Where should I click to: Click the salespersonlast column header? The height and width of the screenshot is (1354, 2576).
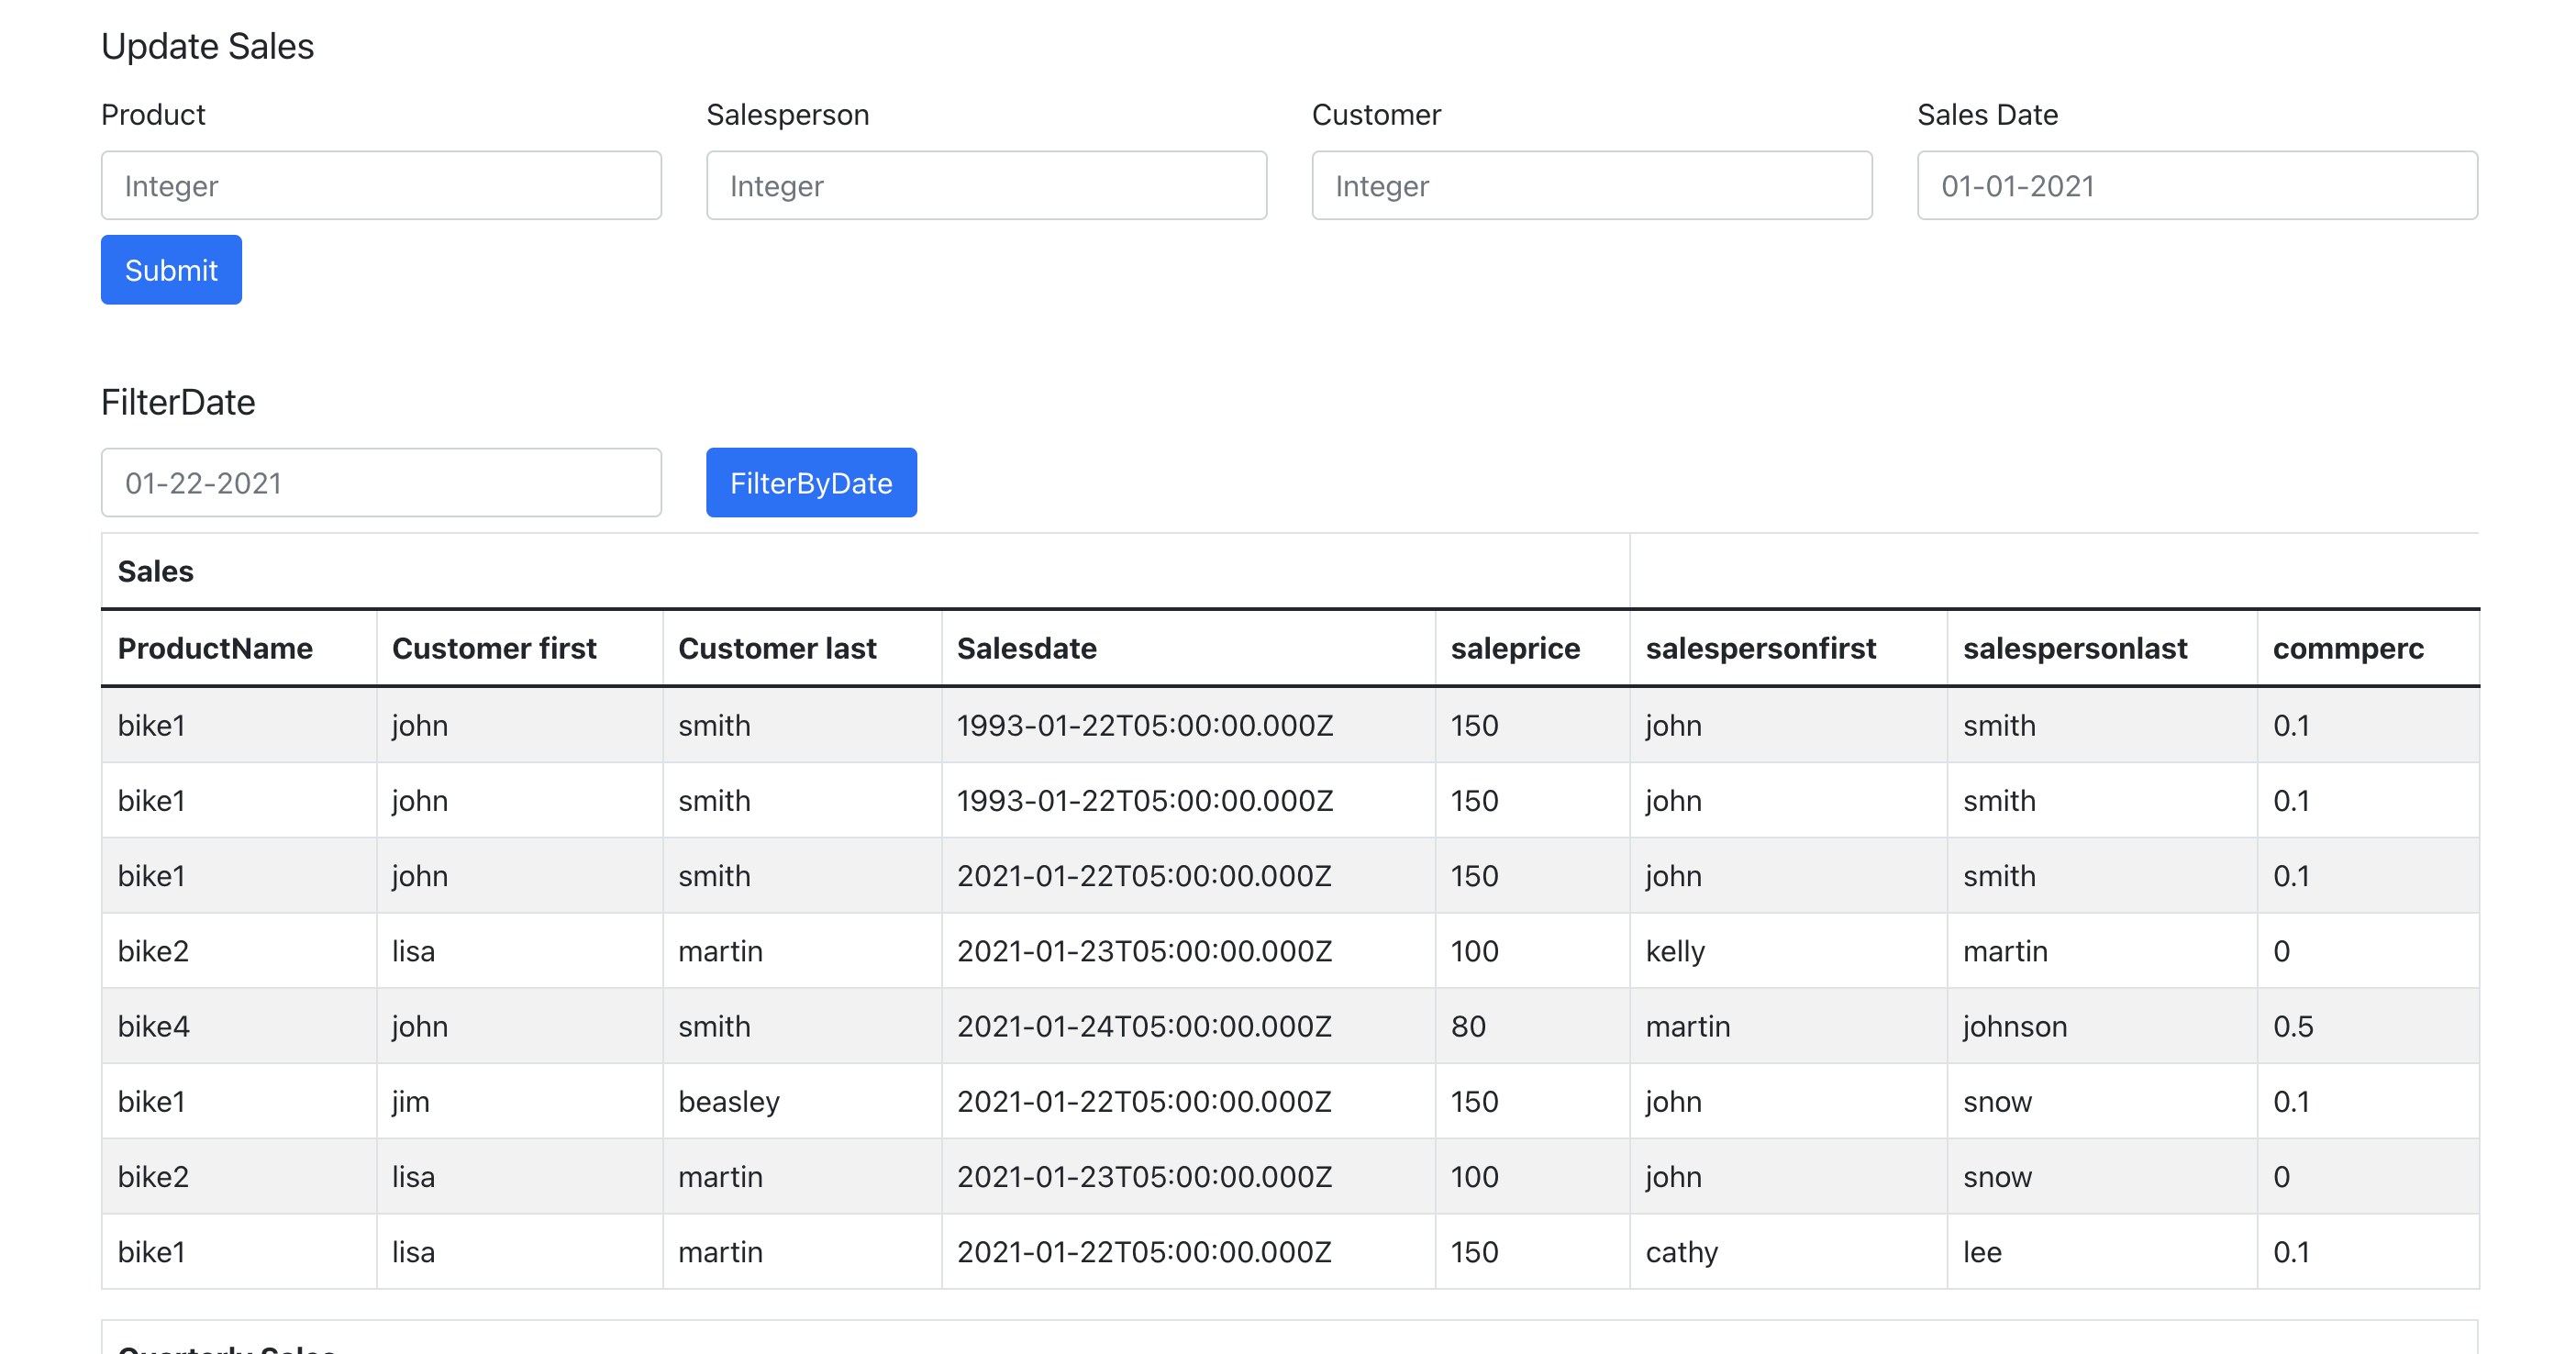(x=2102, y=648)
